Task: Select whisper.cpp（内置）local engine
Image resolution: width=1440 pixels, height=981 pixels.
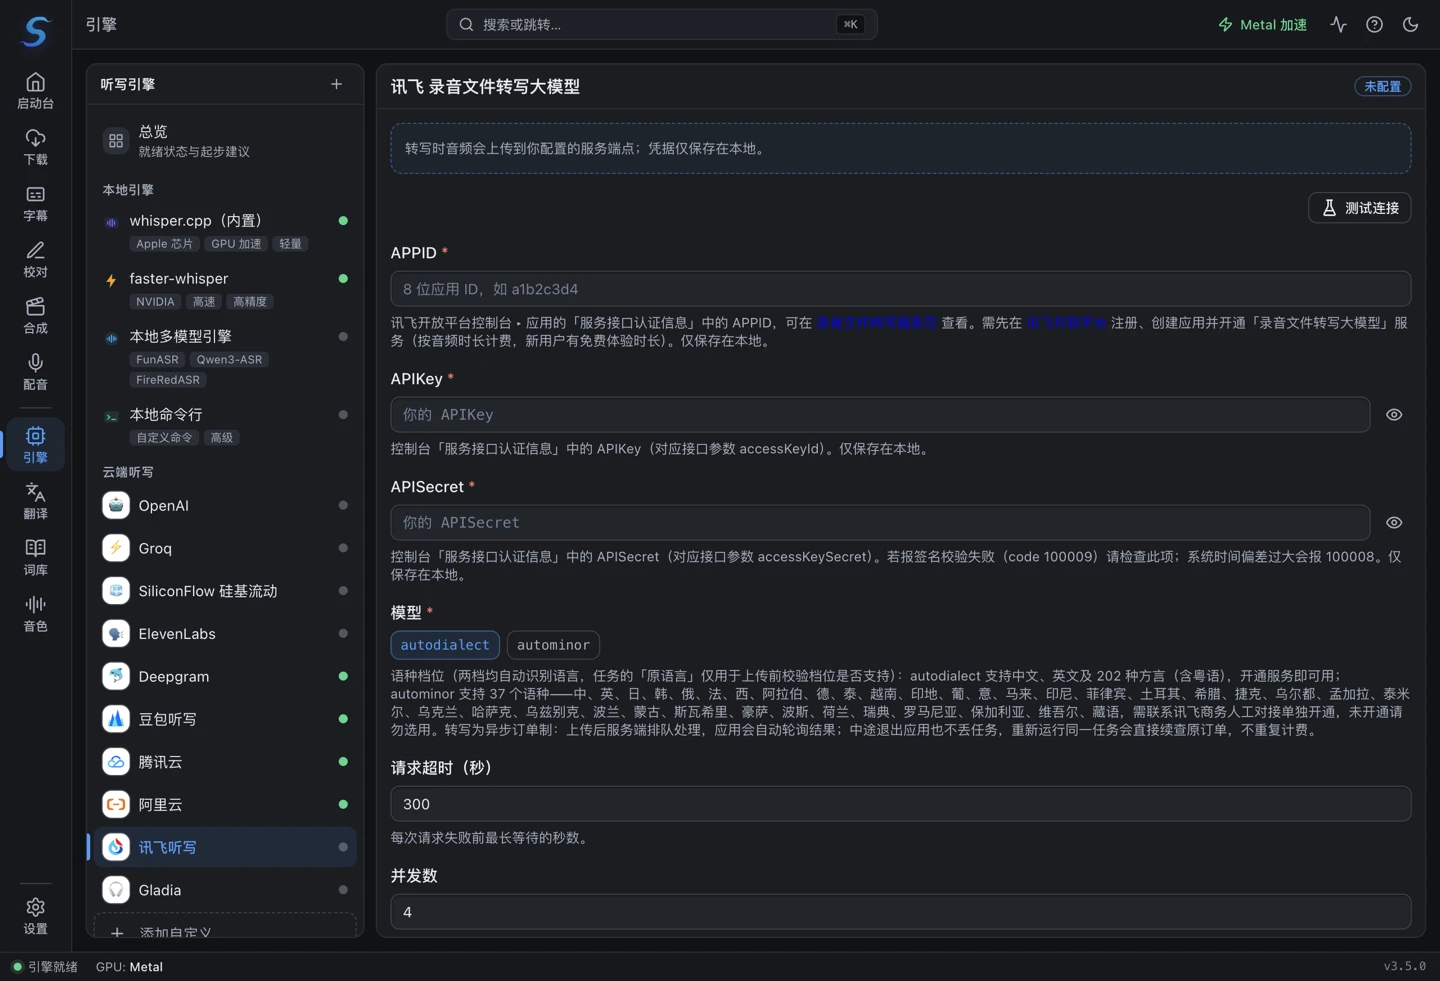Action: tap(225, 231)
